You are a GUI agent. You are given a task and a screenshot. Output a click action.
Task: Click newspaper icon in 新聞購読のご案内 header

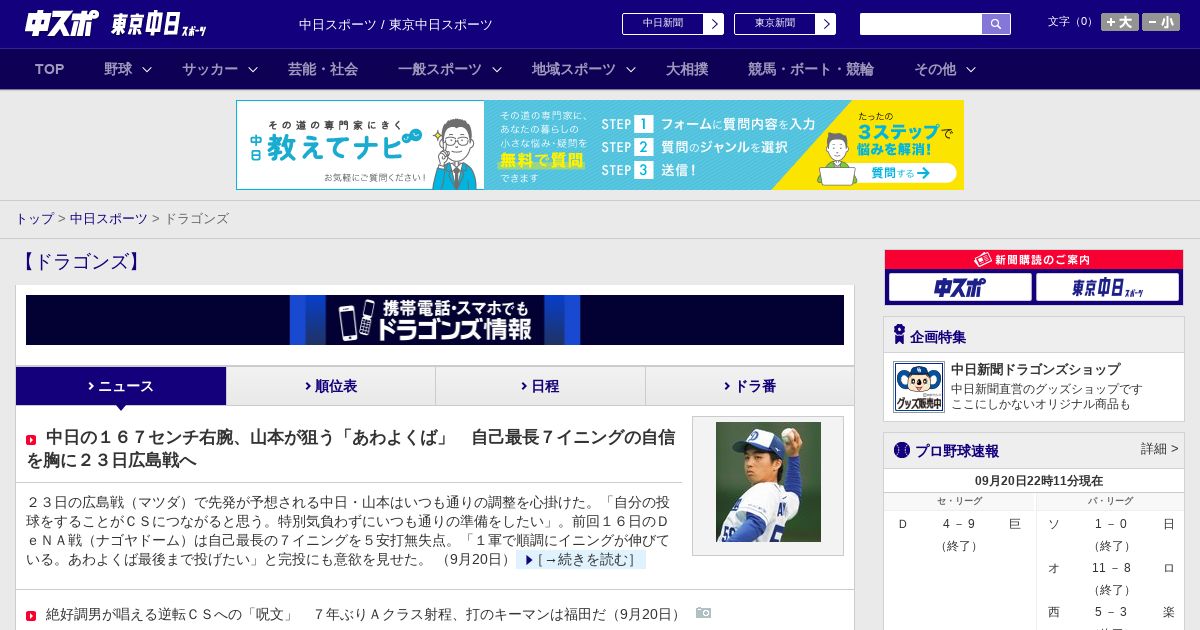[x=982, y=259]
